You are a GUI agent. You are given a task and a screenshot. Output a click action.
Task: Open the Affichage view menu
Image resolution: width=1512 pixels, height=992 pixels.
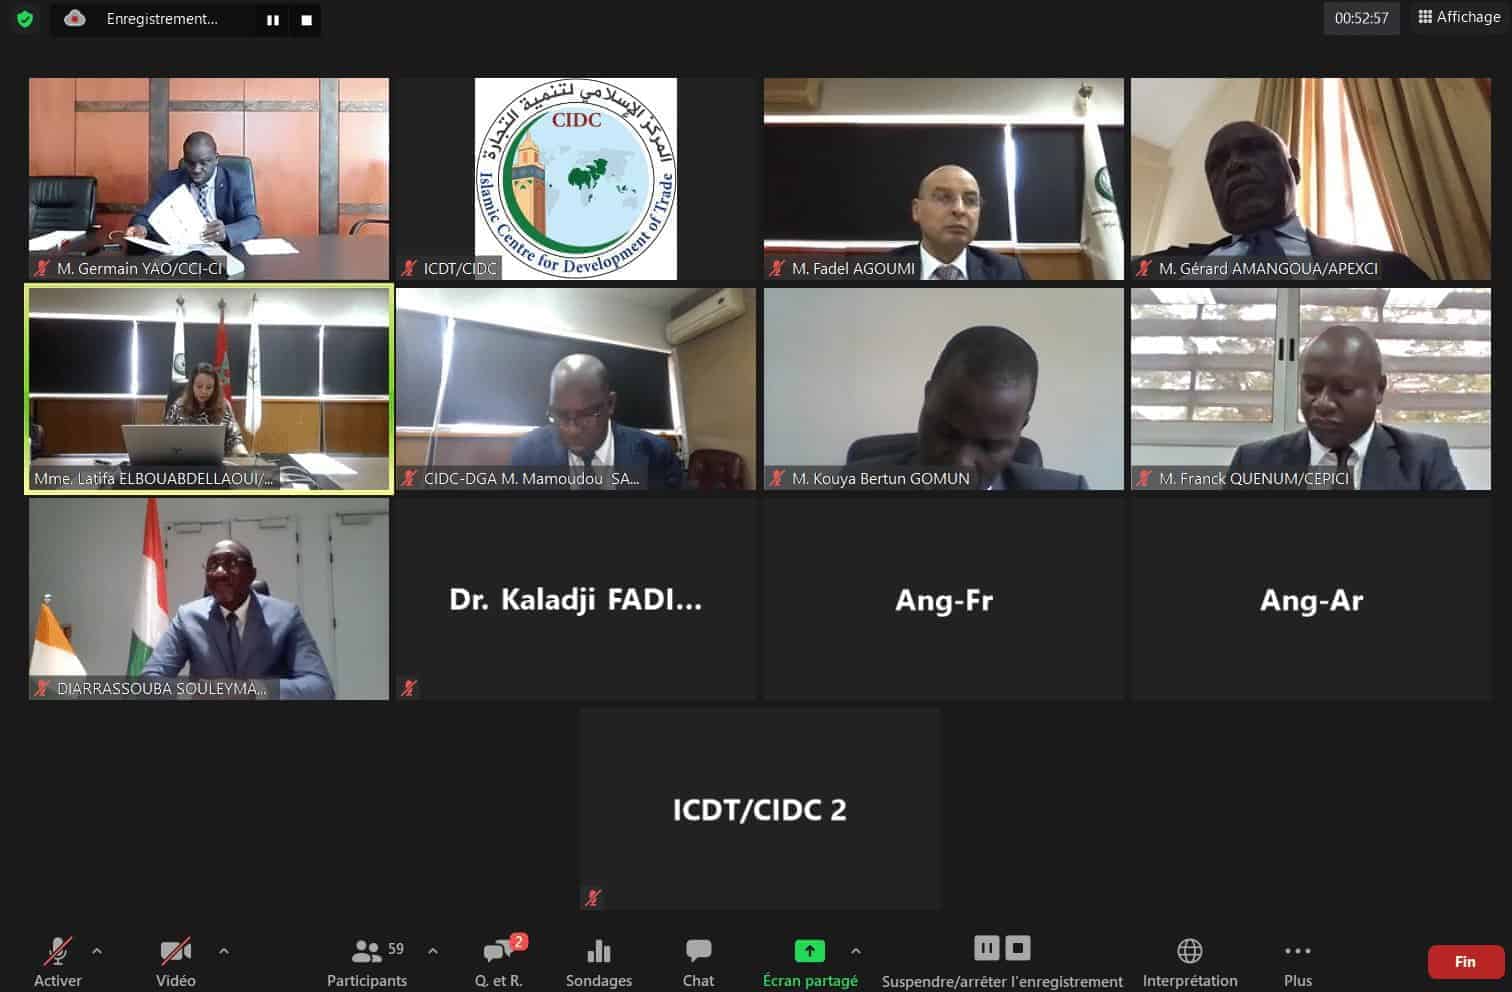pos(1459,17)
